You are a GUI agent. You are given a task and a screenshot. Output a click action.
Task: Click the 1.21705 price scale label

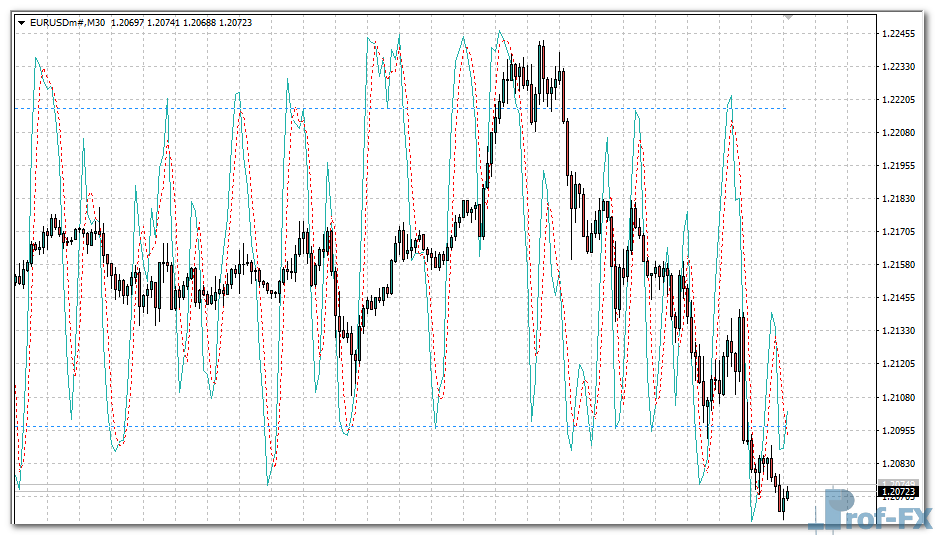(x=900, y=232)
